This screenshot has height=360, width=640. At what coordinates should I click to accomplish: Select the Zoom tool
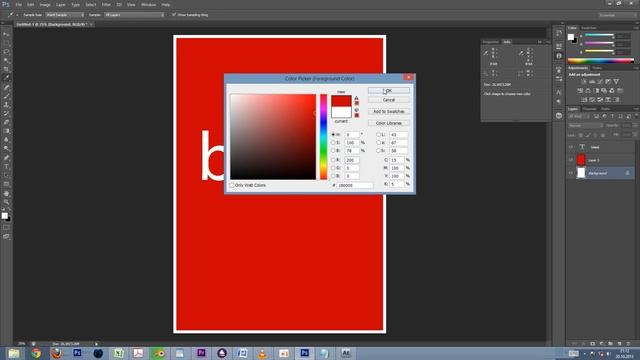click(6, 202)
